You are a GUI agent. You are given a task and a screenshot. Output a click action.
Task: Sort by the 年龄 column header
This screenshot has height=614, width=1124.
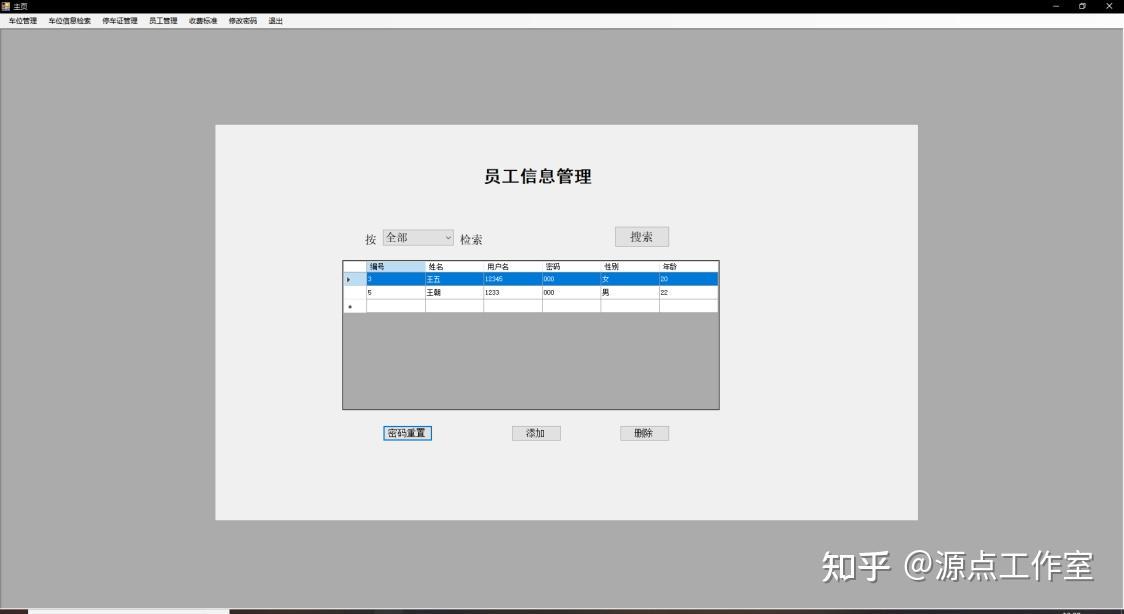coord(689,267)
